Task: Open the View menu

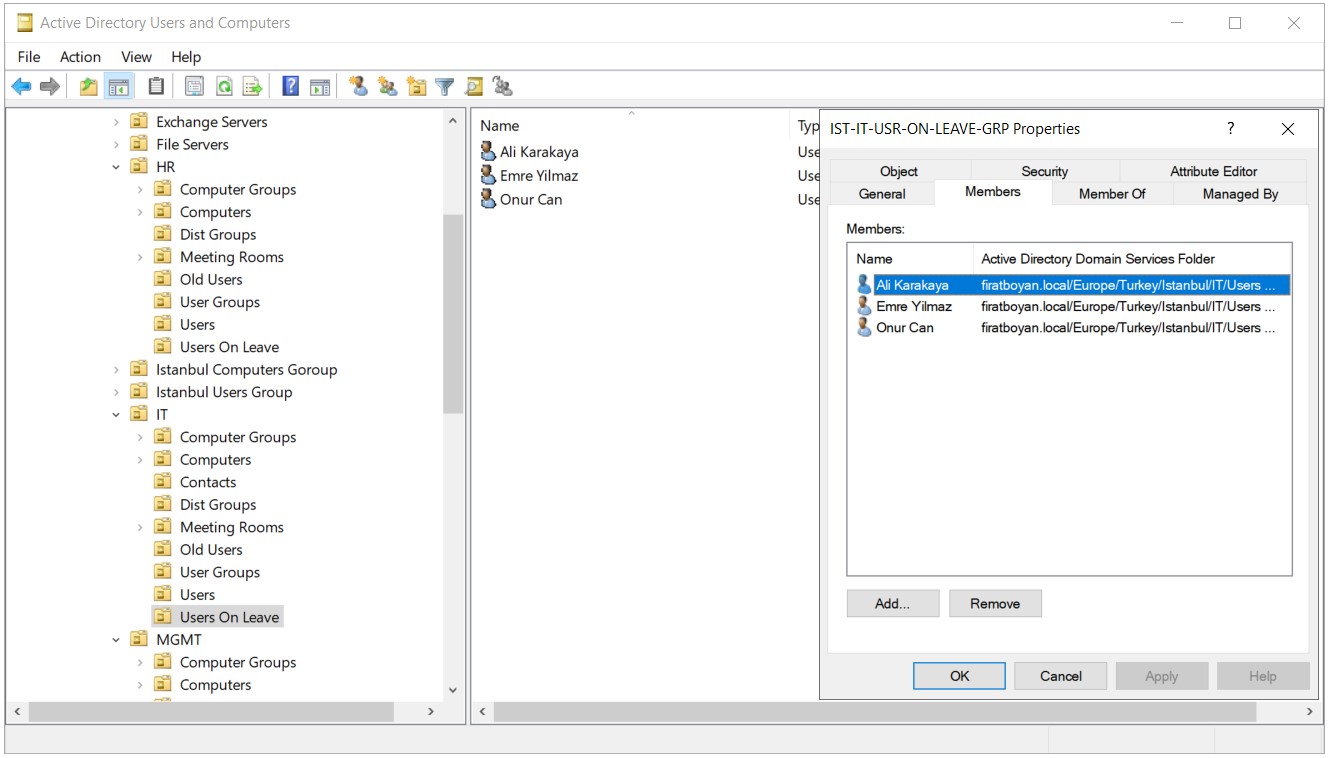Action: coord(136,57)
